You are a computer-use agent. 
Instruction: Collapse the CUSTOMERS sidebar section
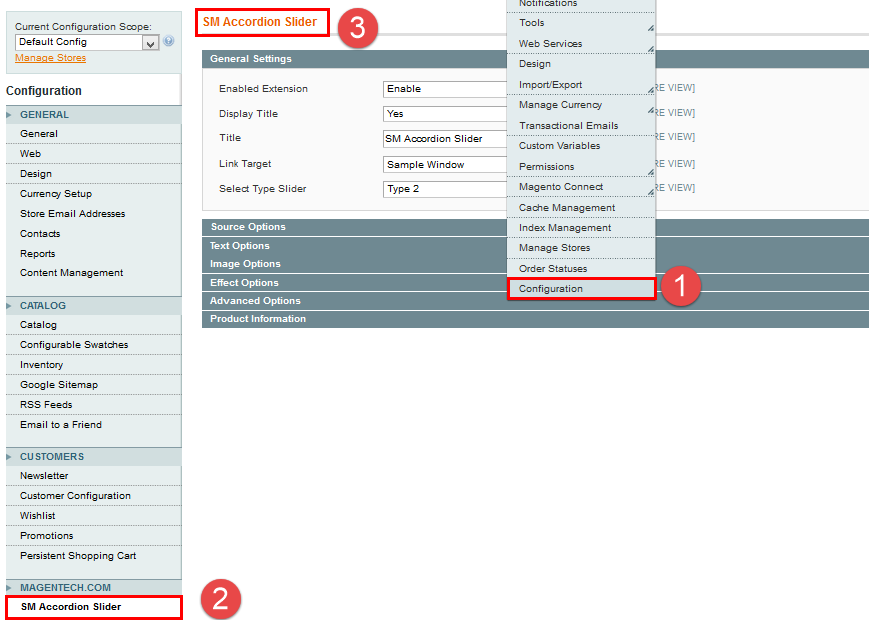(93, 457)
